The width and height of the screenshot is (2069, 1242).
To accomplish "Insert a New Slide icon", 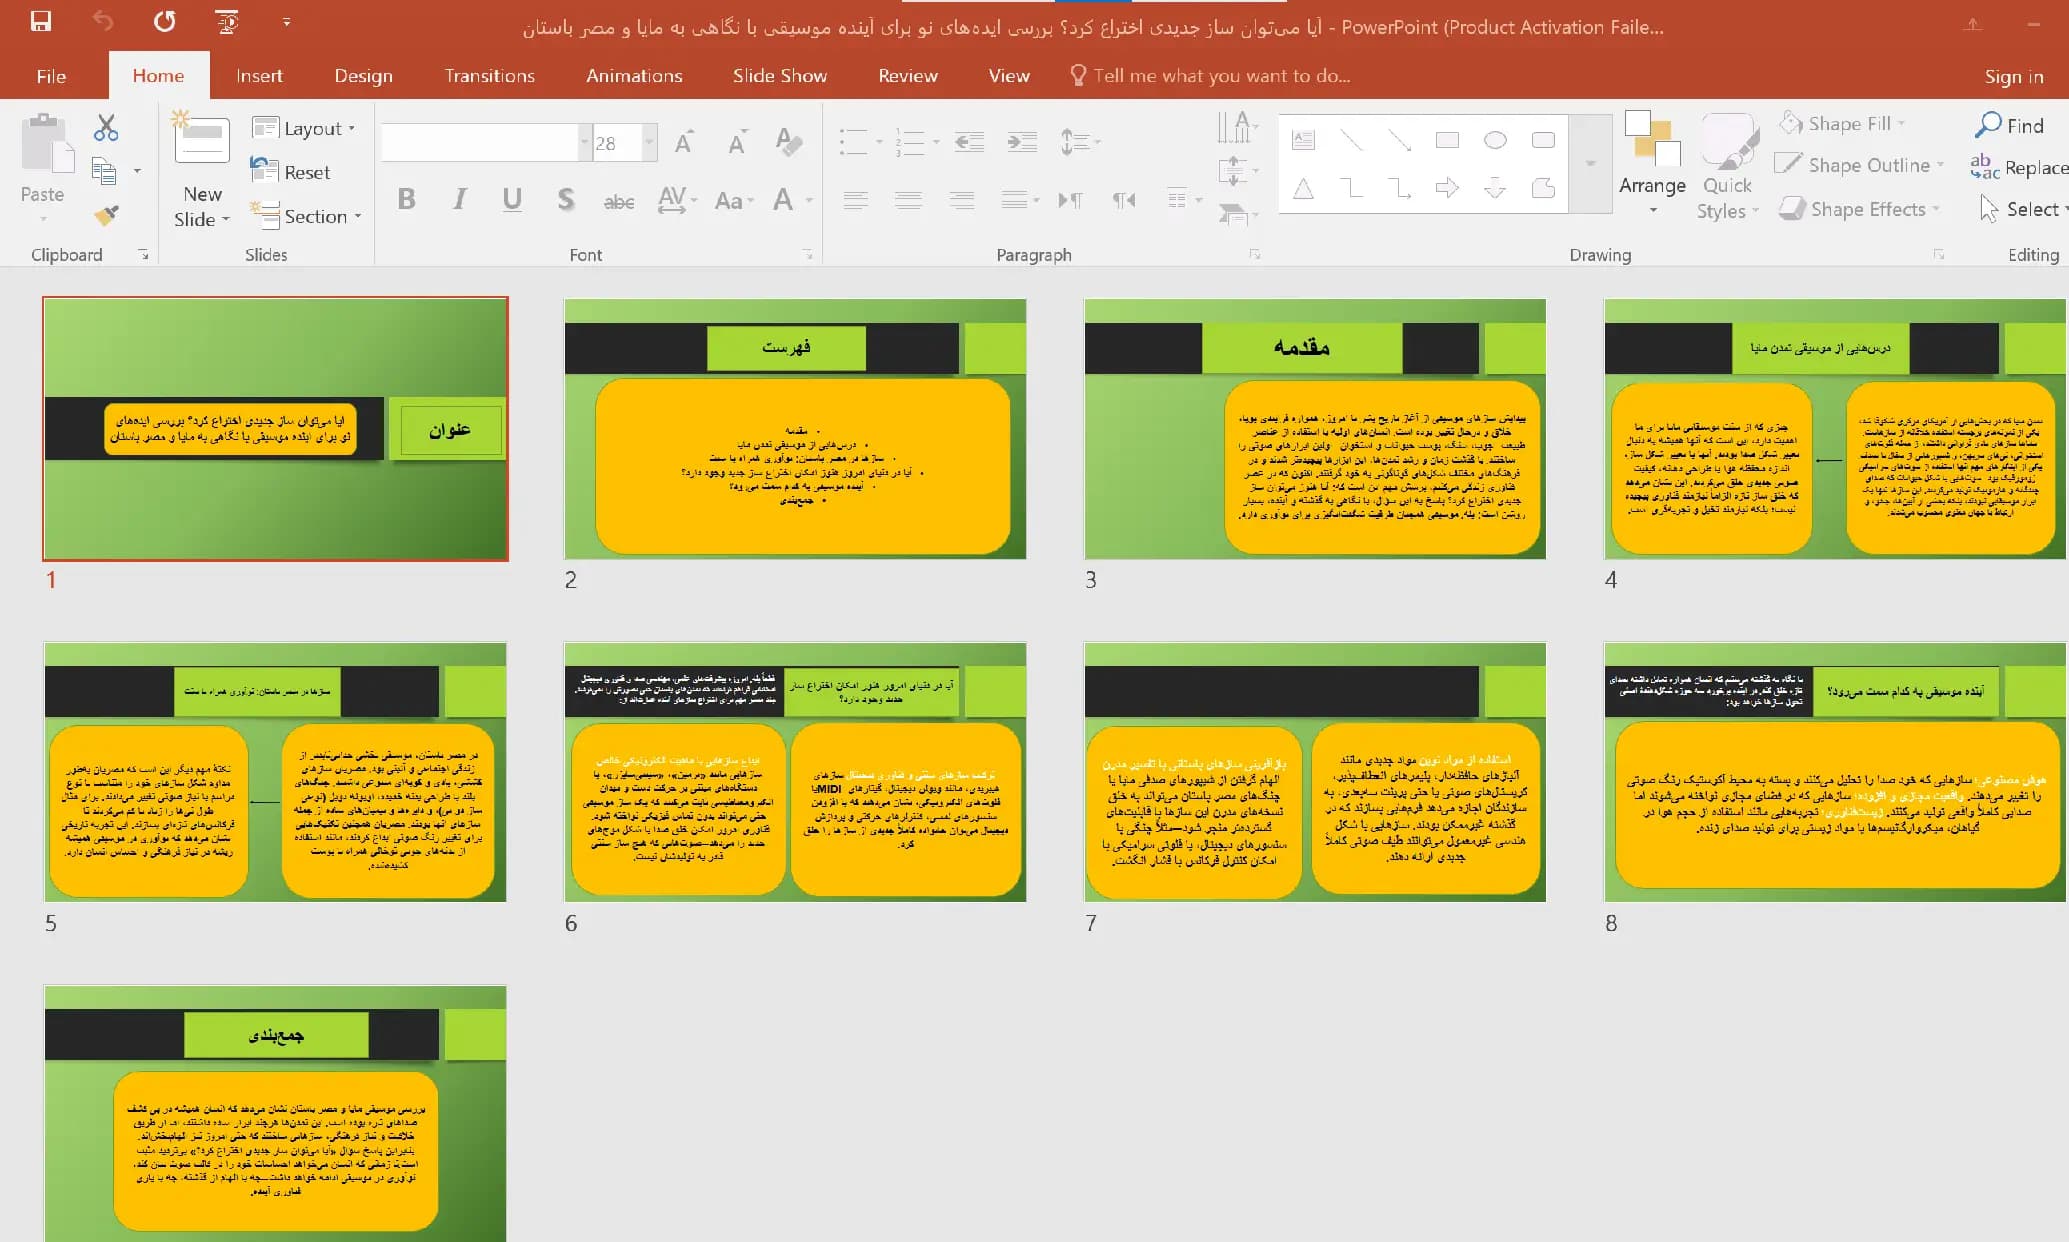I will (202, 138).
